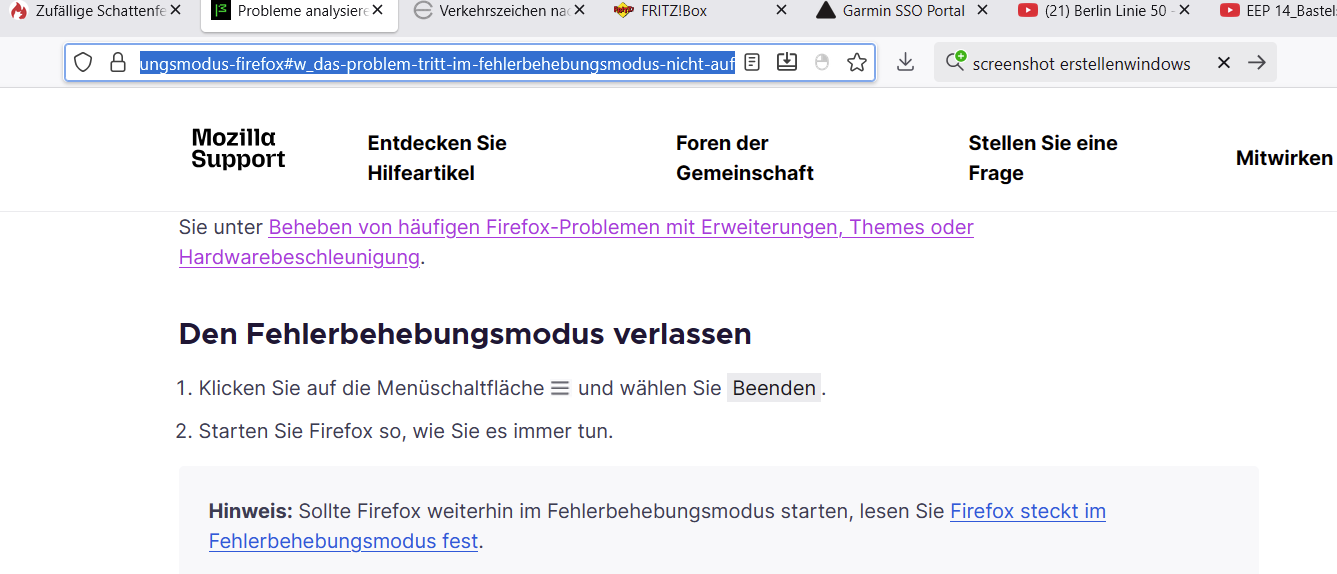Close the Garmin SSO Portal tab
The height and width of the screenshot is (574, 1337).
982,10
